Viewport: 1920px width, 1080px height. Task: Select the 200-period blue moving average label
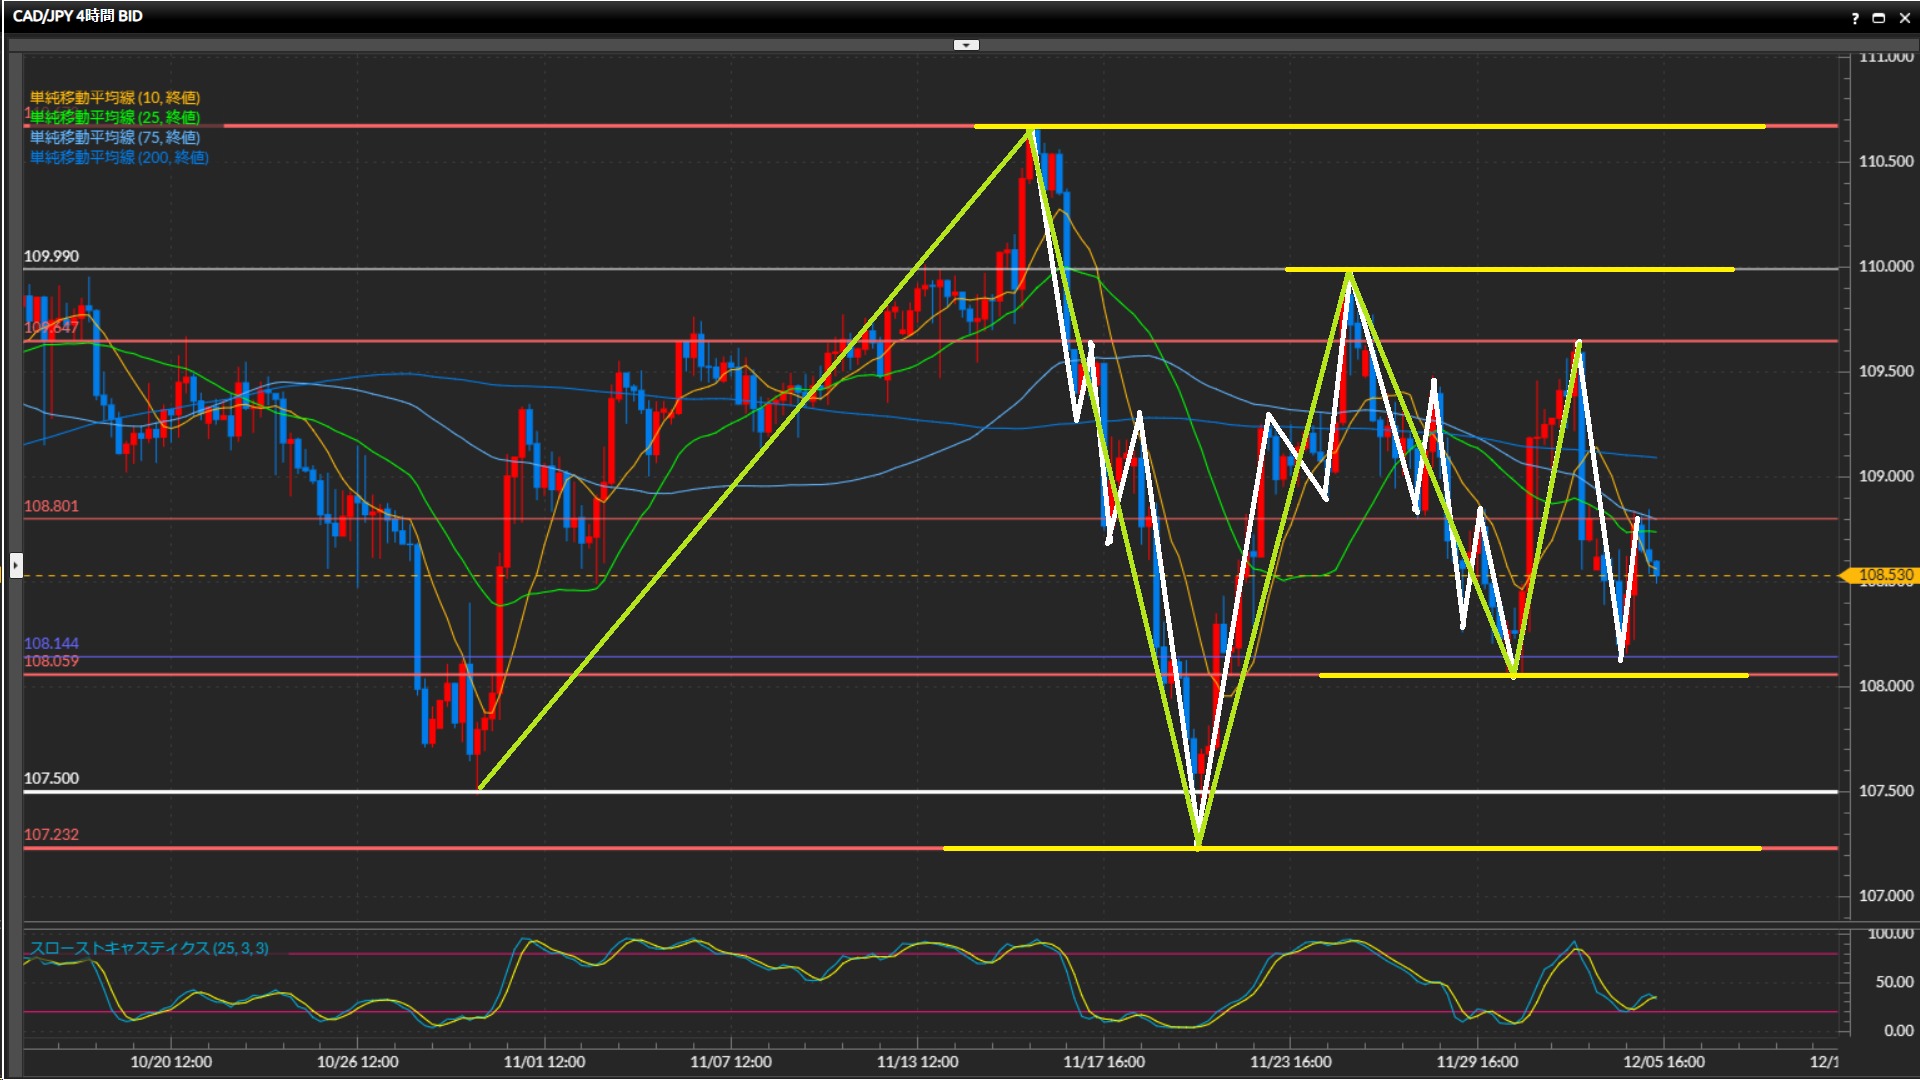pyautogui.click(x=119, y=157)
